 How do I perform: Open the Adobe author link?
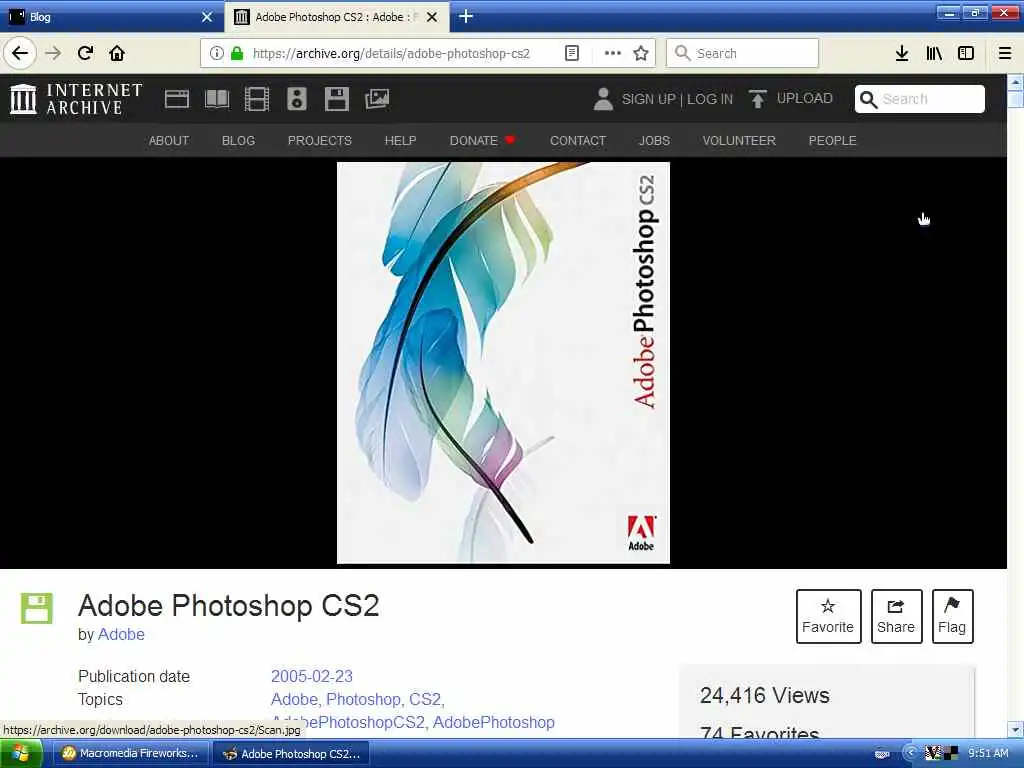pos(121,634)
